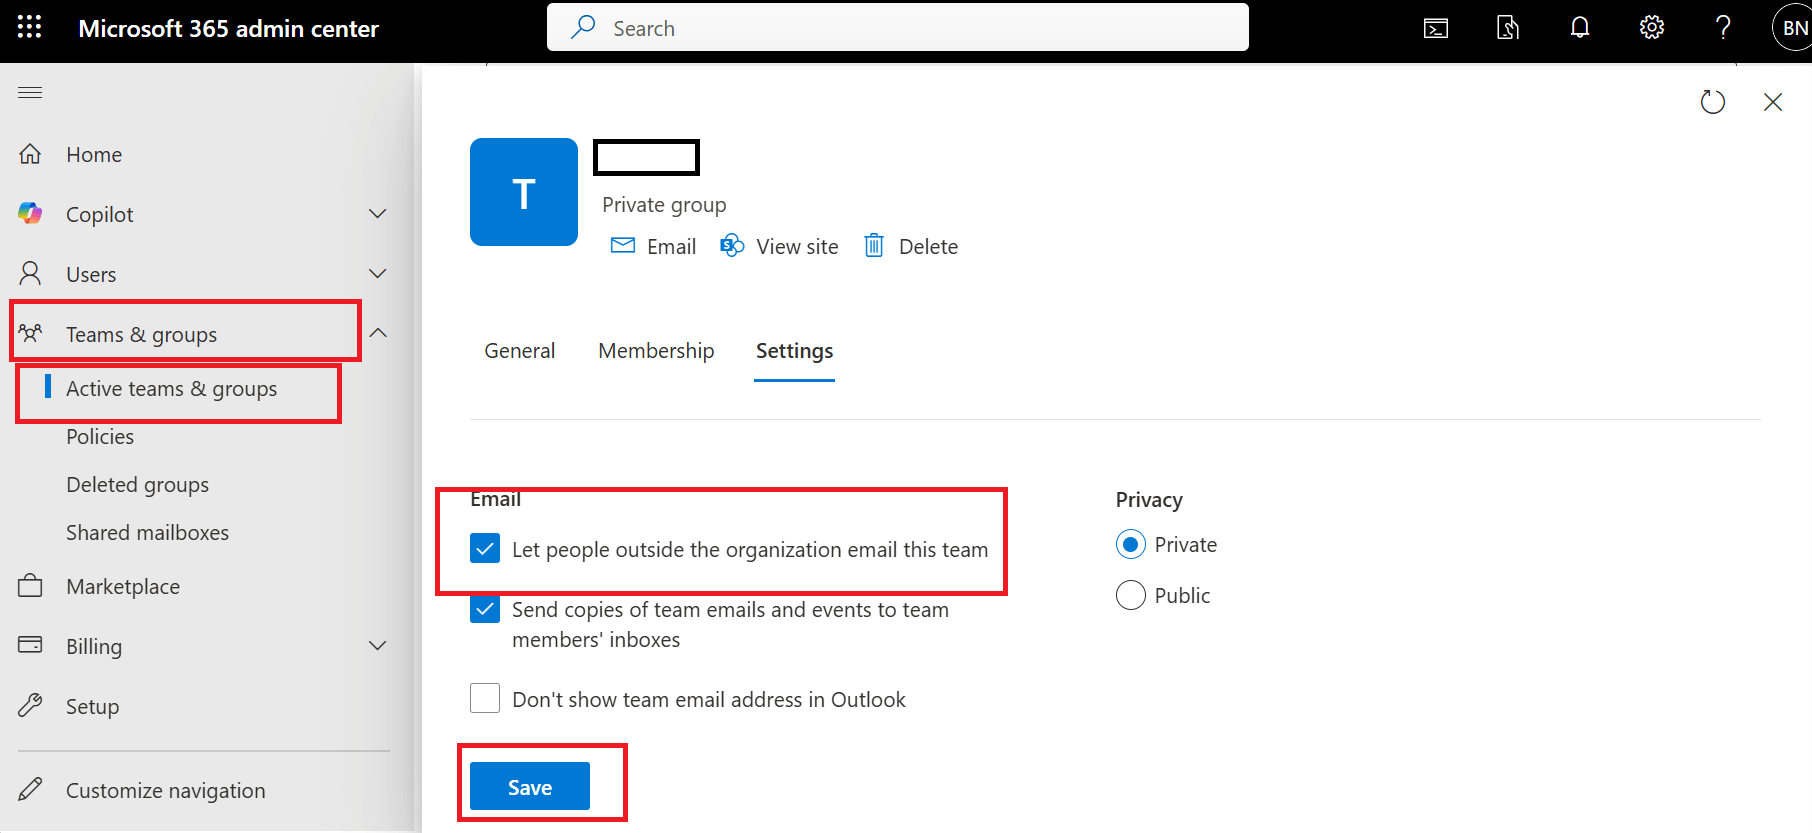Click the Users person icon
Screen dimensions: 1812x833
[31, 273]
